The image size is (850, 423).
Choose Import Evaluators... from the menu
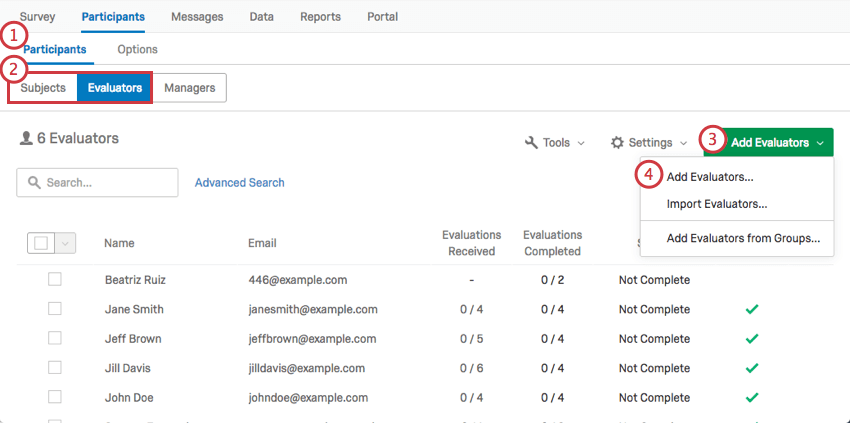pyautogui.click(x=716, y=204)
